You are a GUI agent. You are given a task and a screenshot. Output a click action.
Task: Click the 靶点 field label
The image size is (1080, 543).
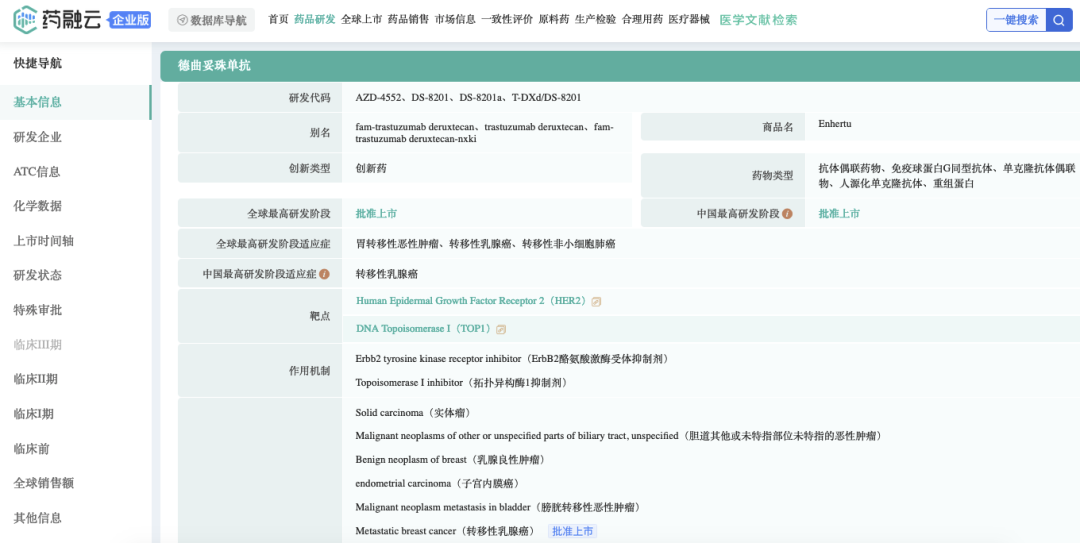(320, 316)
